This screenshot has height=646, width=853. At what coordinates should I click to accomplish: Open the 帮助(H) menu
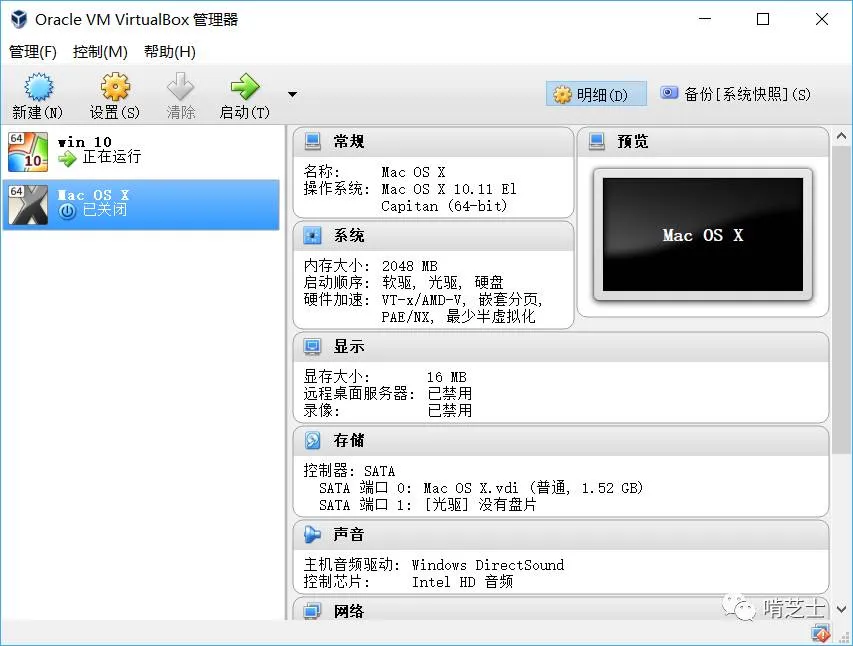click(170, 52)
